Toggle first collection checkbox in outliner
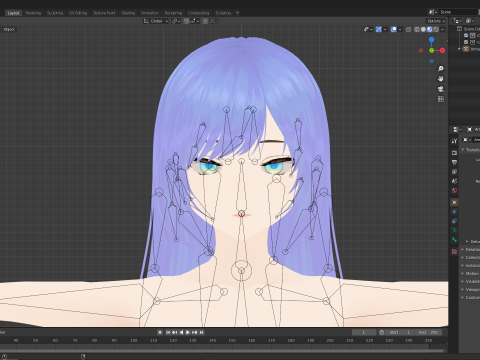This screenshot has height=360, width=480. 466,35
